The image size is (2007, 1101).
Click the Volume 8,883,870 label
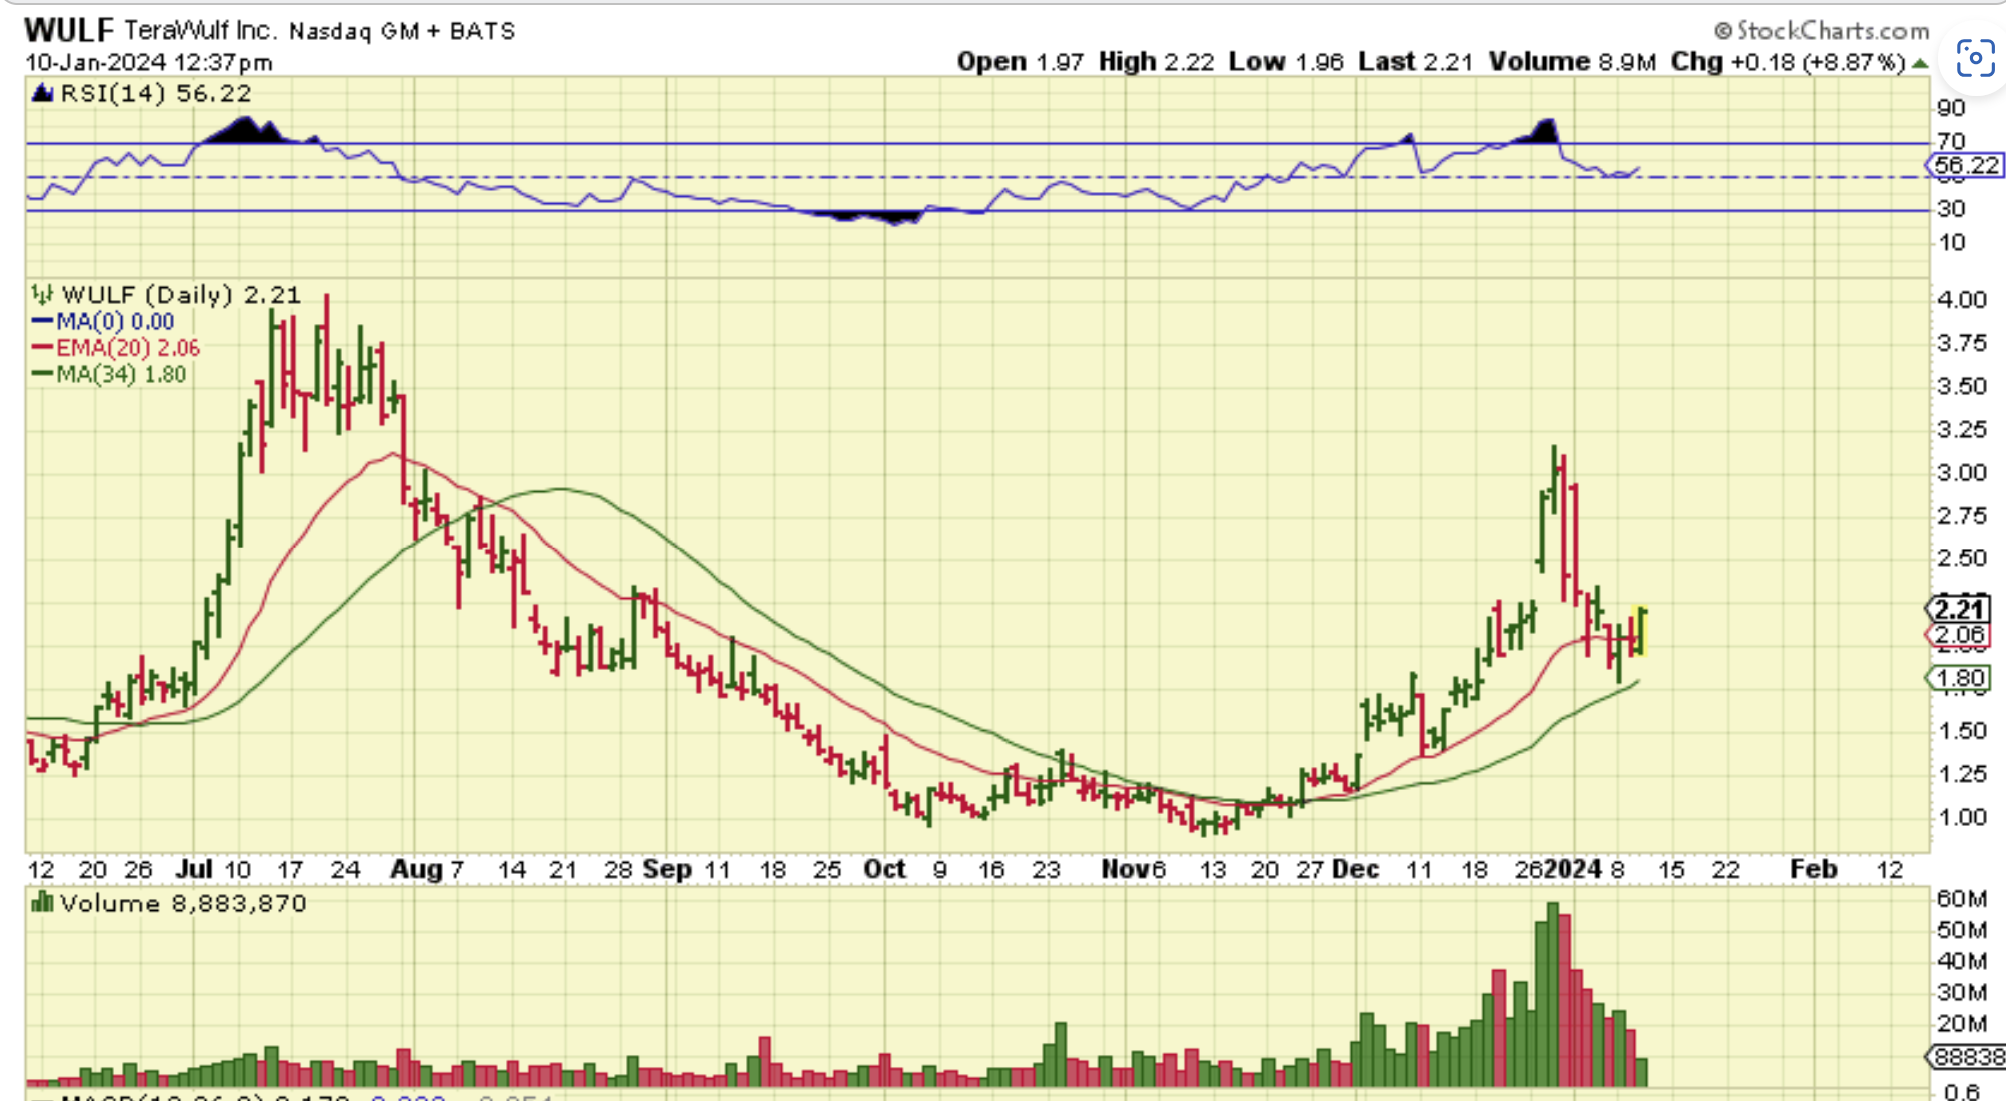pos(183,904)
